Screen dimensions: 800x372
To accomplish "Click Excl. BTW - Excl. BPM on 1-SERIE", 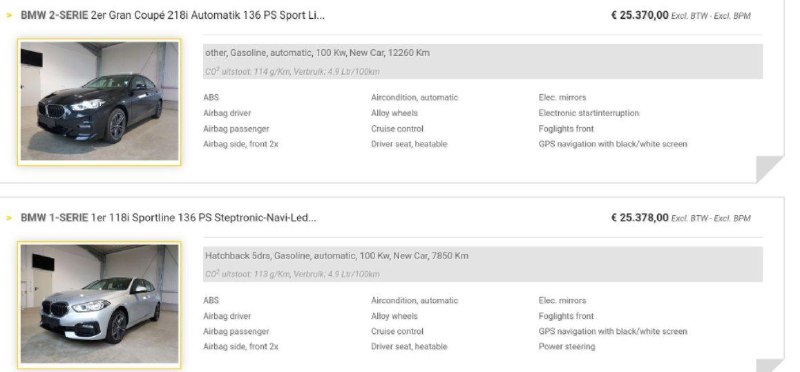I will (x=711, y=219).
